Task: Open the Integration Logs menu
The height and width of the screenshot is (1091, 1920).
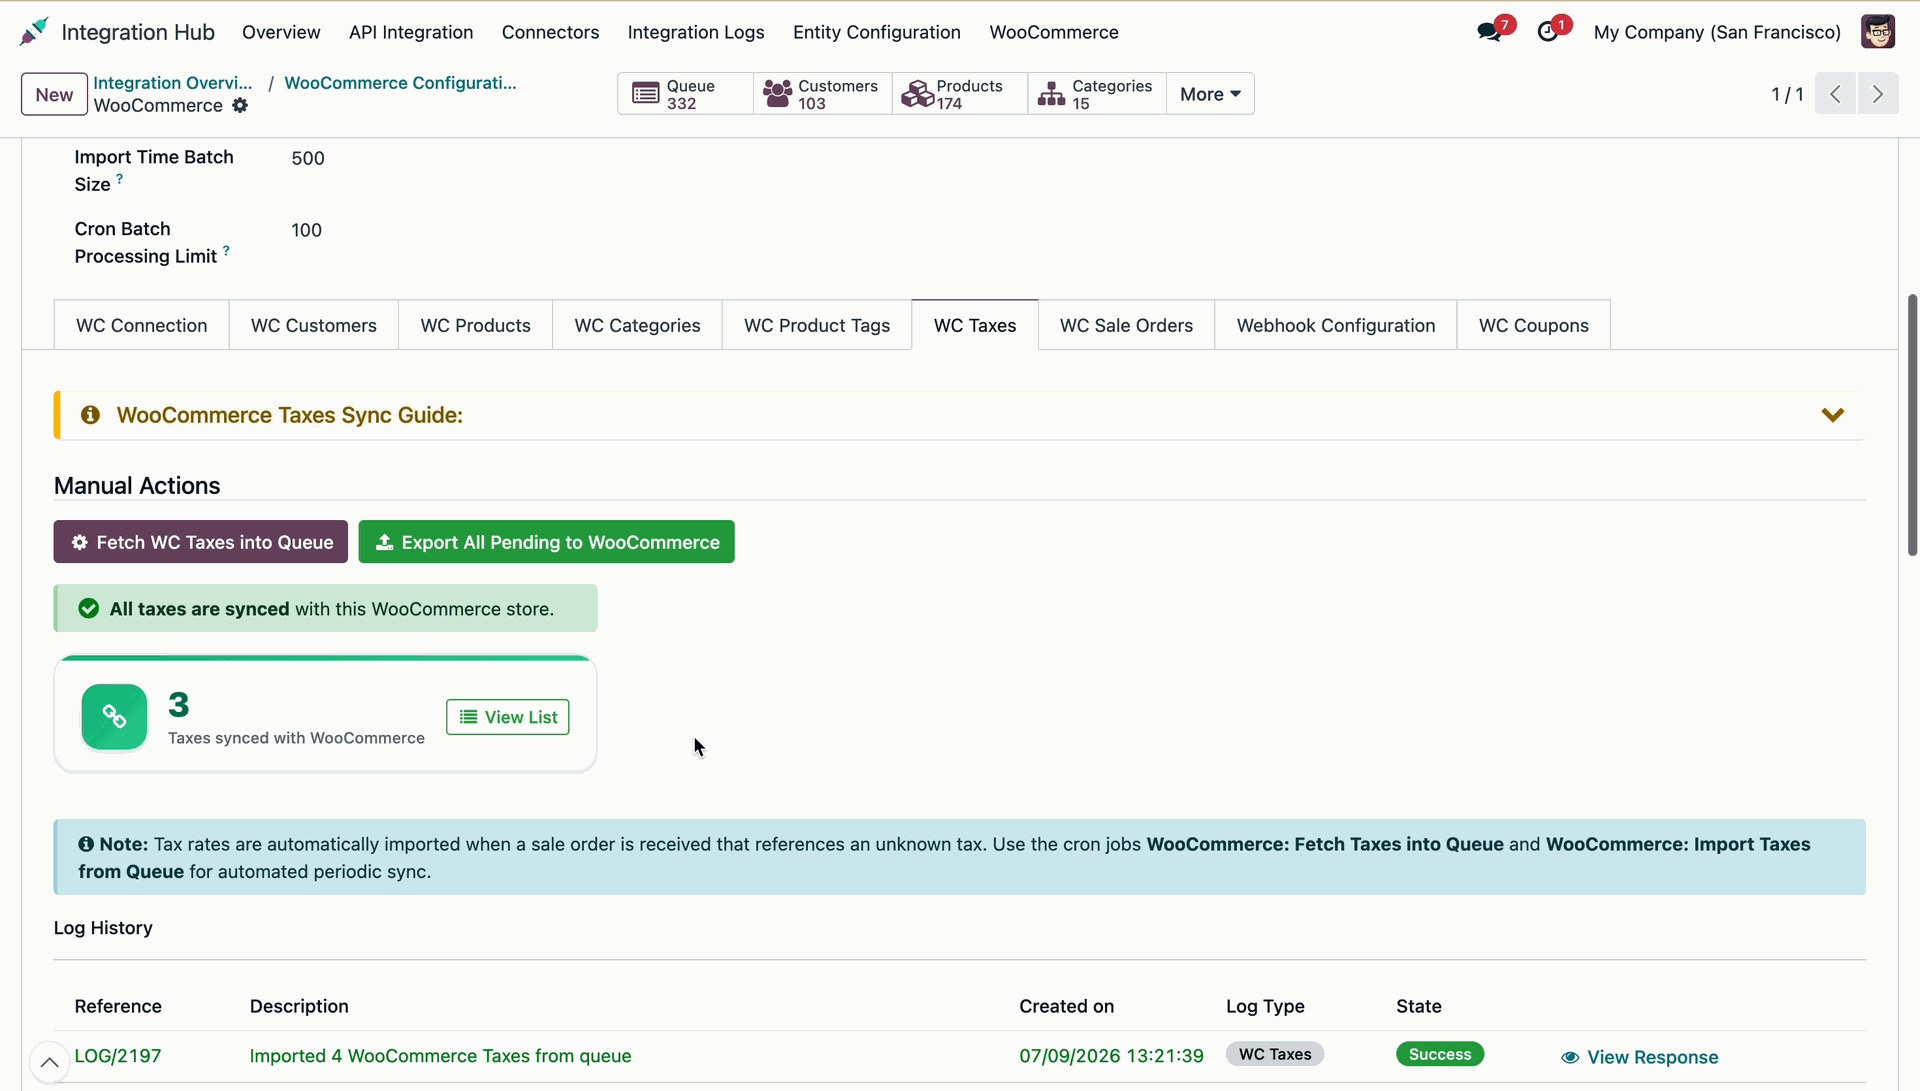Action: (x=696, y=32)
